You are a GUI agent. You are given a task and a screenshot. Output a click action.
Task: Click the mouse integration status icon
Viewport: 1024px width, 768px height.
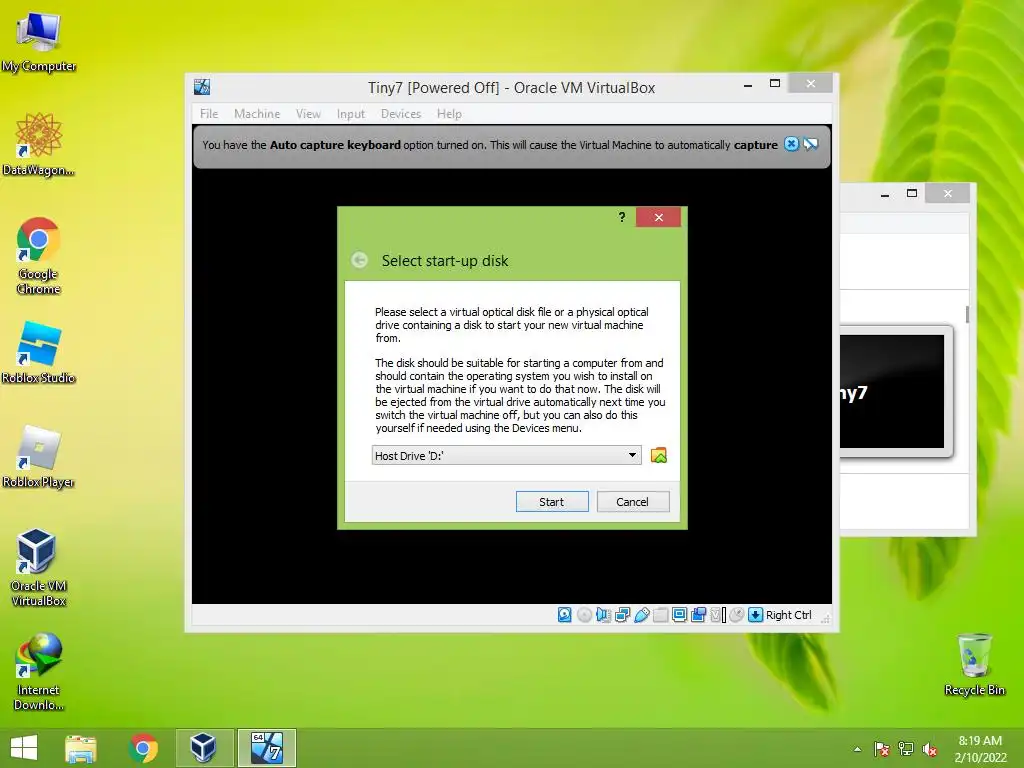pyautogui.click(x=737, y=615)
